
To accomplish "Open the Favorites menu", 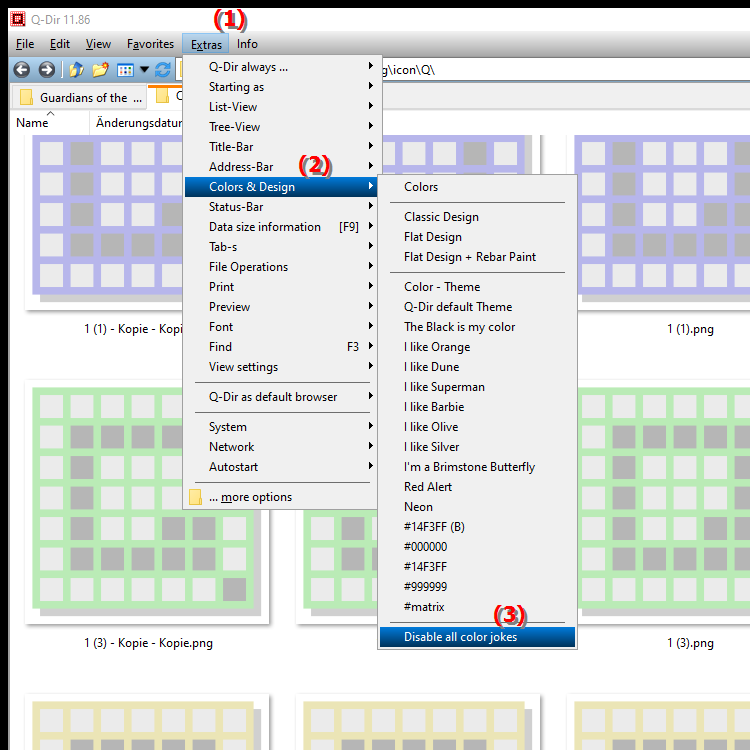I will point(150,44).
